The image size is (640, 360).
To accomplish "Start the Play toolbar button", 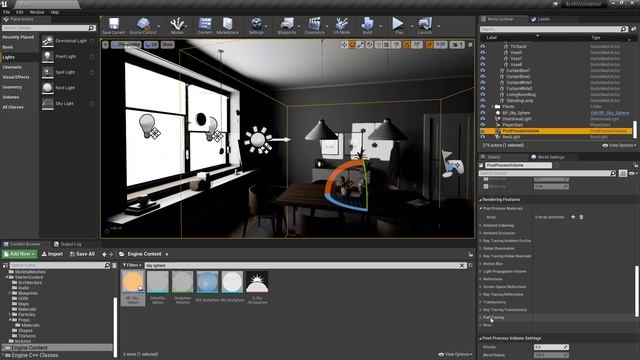I will tap(398, 25).
